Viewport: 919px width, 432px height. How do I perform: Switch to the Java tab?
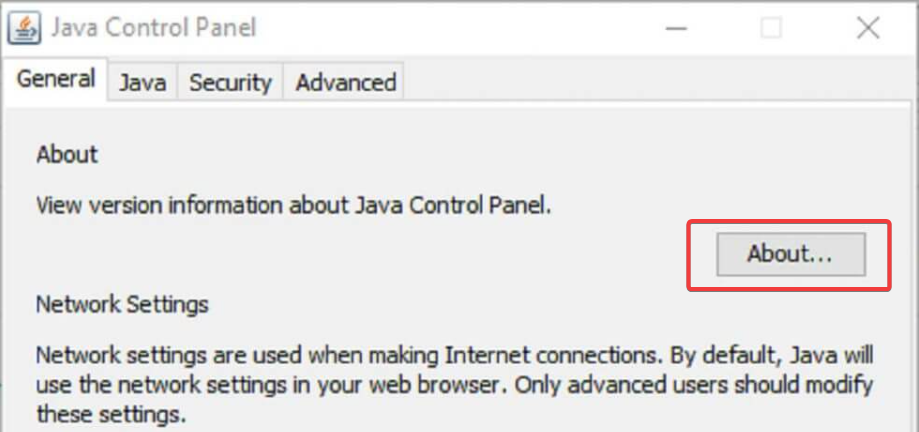pos(142,82)
